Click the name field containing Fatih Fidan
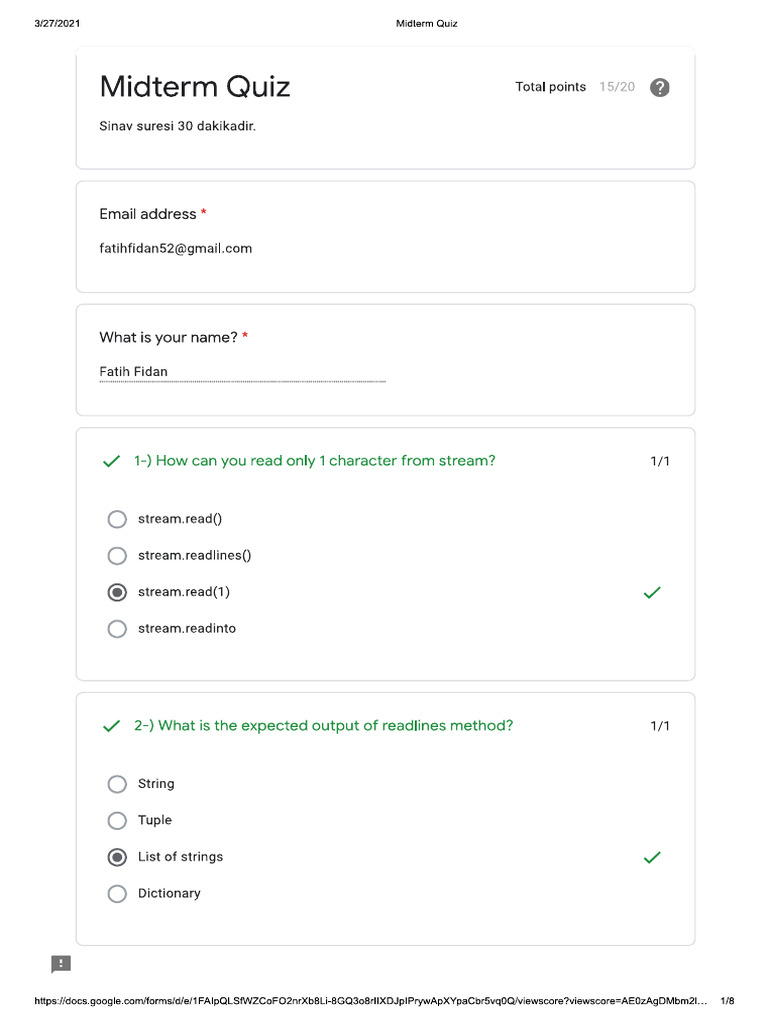 pos(242,372)
